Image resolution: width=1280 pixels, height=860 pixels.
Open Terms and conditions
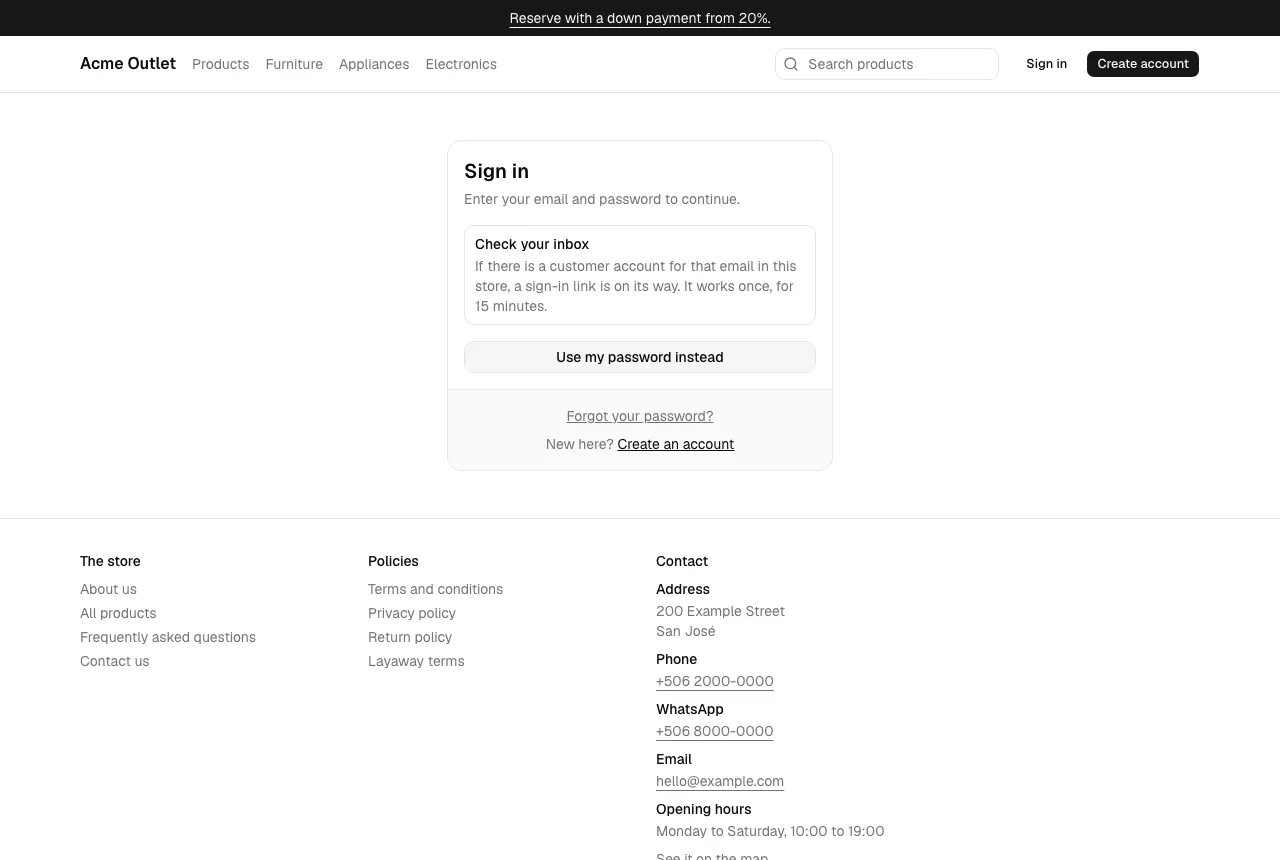435,589
